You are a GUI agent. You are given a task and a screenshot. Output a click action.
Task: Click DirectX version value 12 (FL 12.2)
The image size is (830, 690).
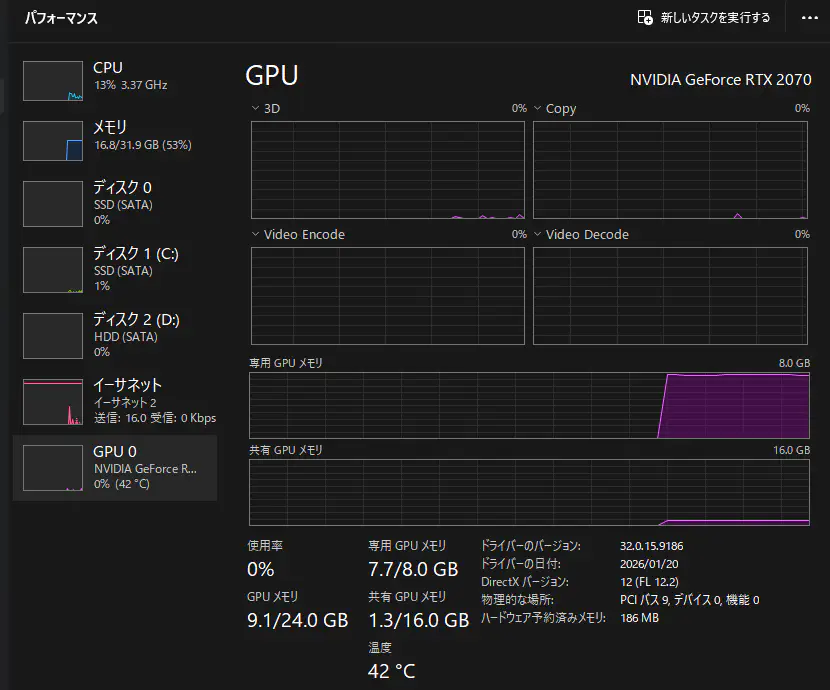click(649, 582)
